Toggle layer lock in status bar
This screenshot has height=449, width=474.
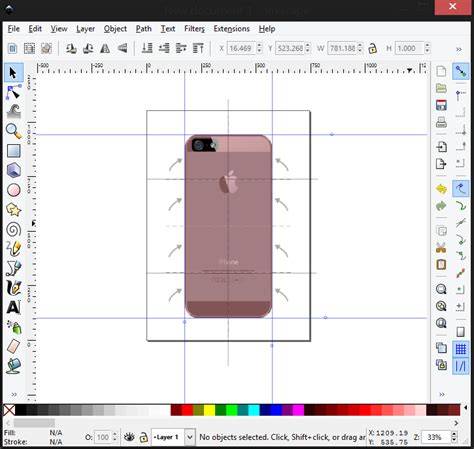pyautogui.click(x=144, y=437)
